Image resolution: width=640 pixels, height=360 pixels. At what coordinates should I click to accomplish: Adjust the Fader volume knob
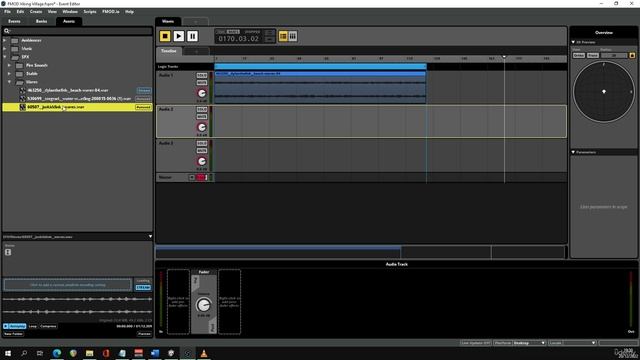[x=203, y=305]
